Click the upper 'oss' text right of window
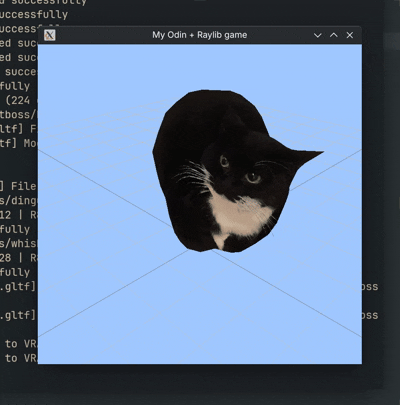400x405 pixels. point(370,287)
